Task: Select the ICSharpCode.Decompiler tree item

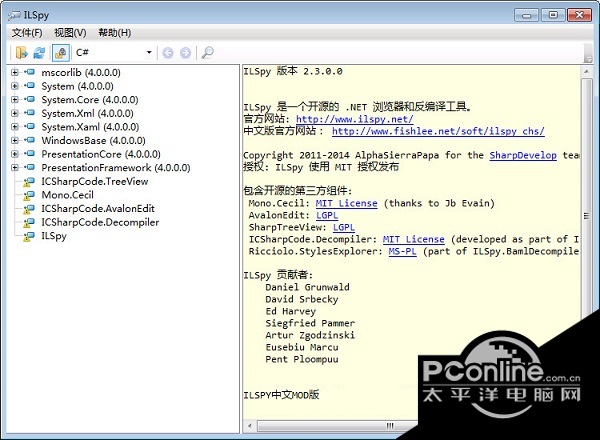Action: (x=100, y=222)
